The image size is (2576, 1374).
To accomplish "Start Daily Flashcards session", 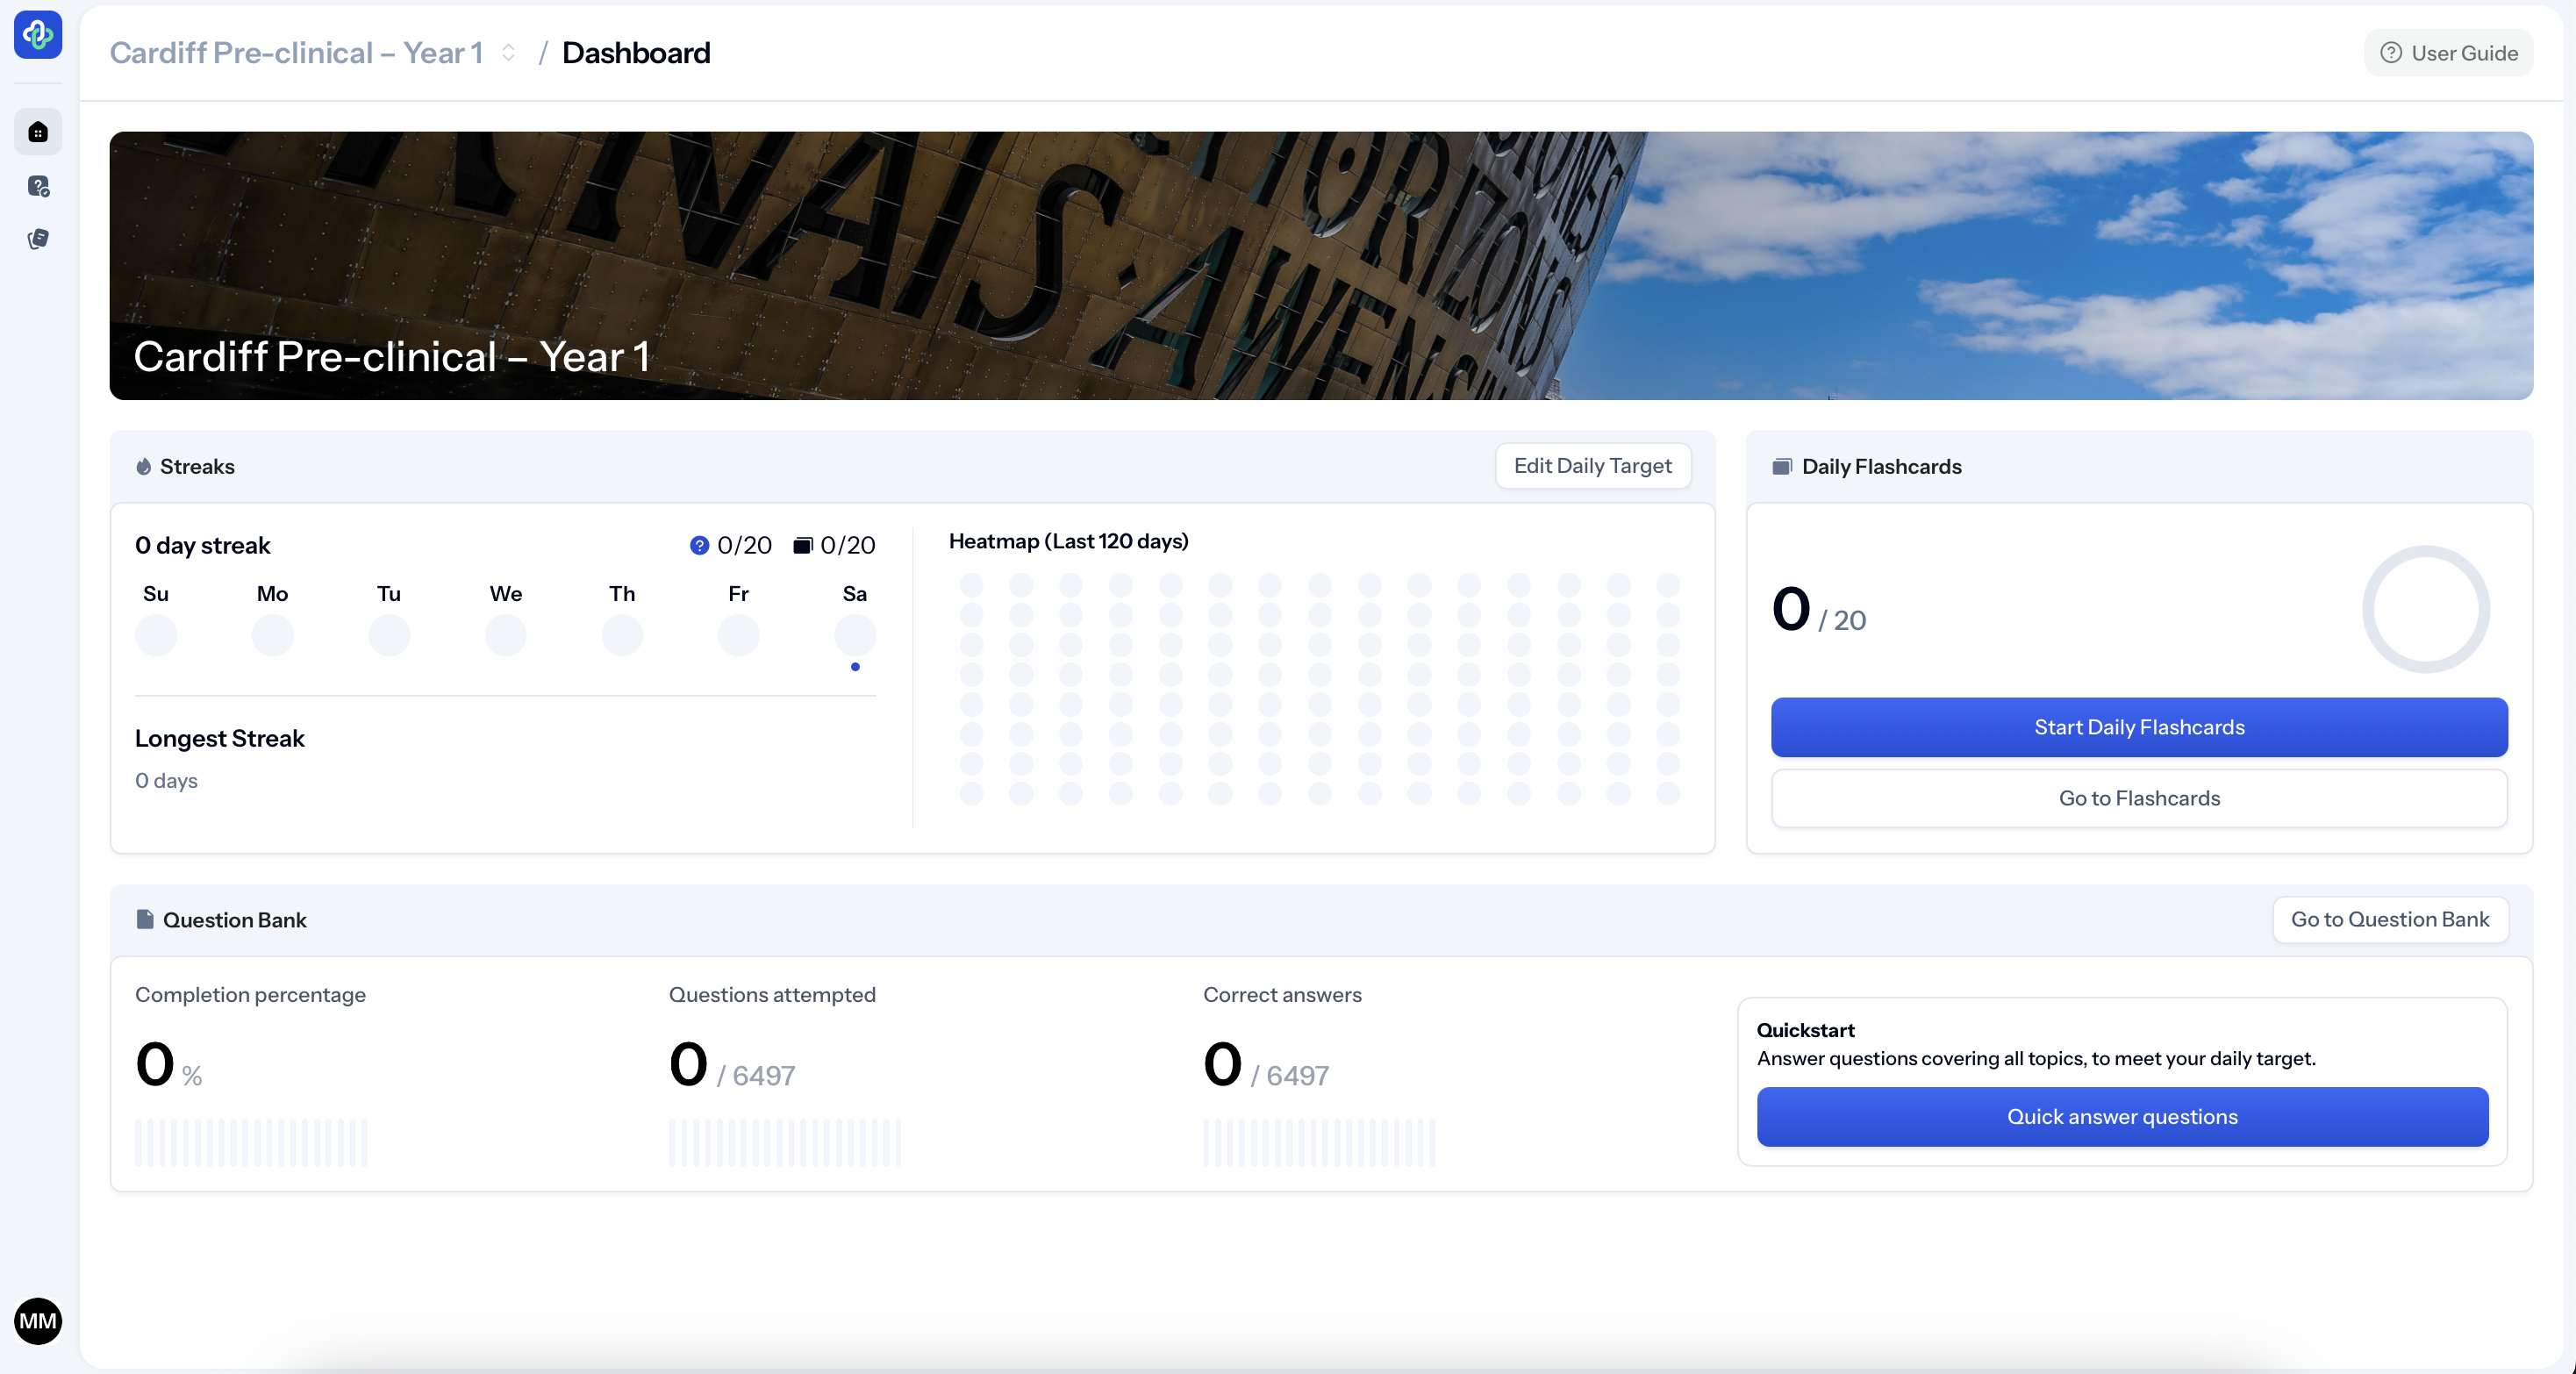I will (x=2138, y=727).
